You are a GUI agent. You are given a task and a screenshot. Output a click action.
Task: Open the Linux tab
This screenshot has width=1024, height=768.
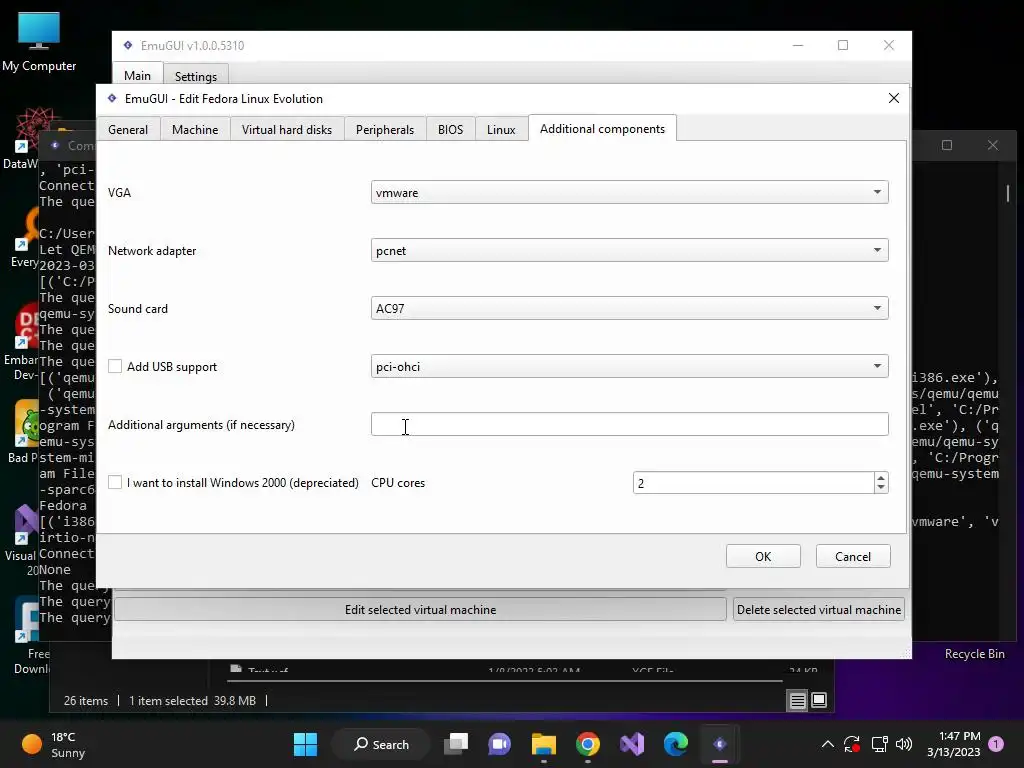501,129
